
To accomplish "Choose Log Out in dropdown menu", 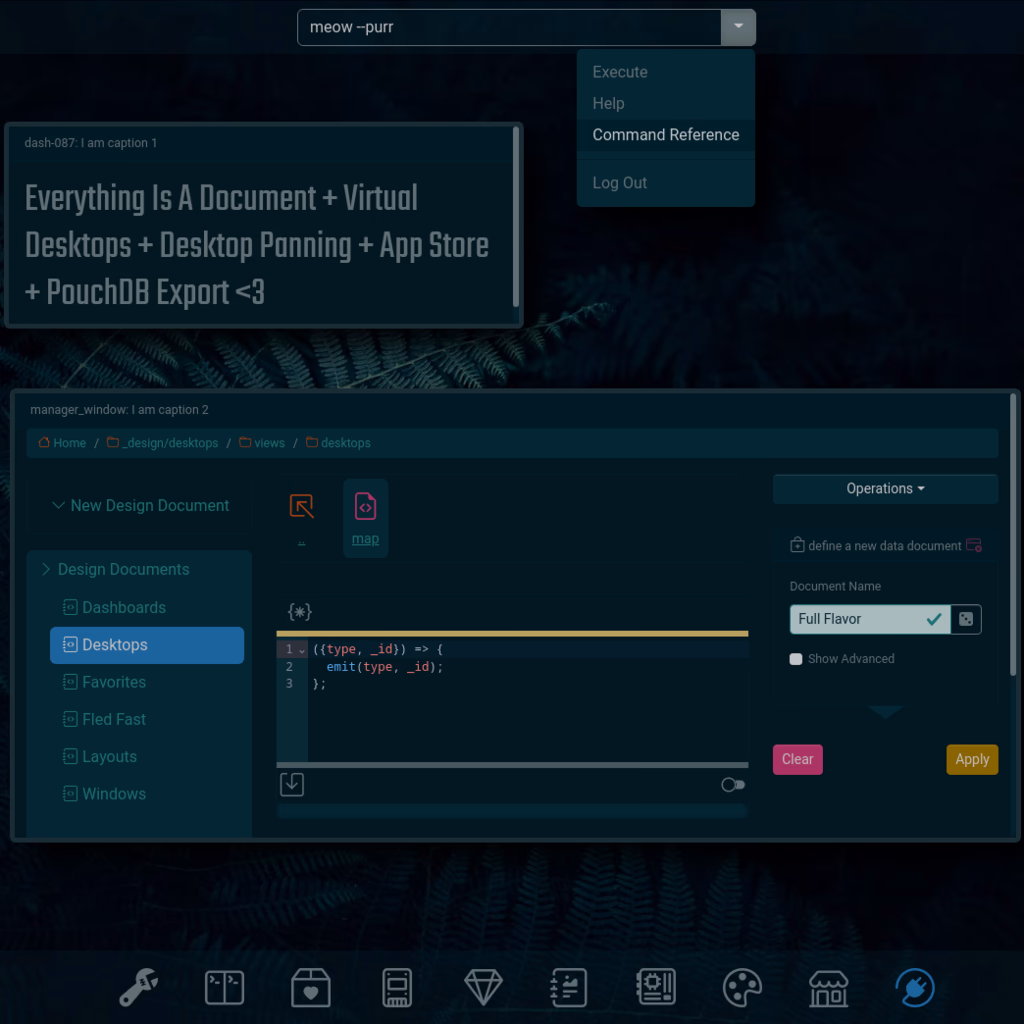I will coord(619,183).
